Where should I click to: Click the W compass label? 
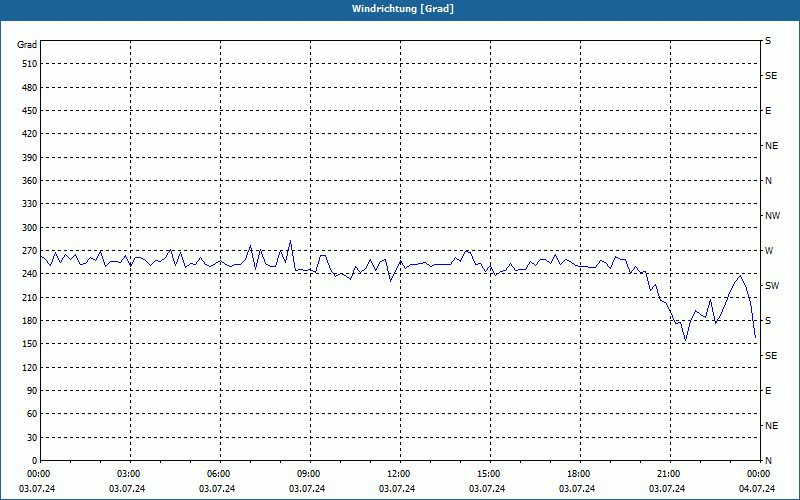click(769, 251)
